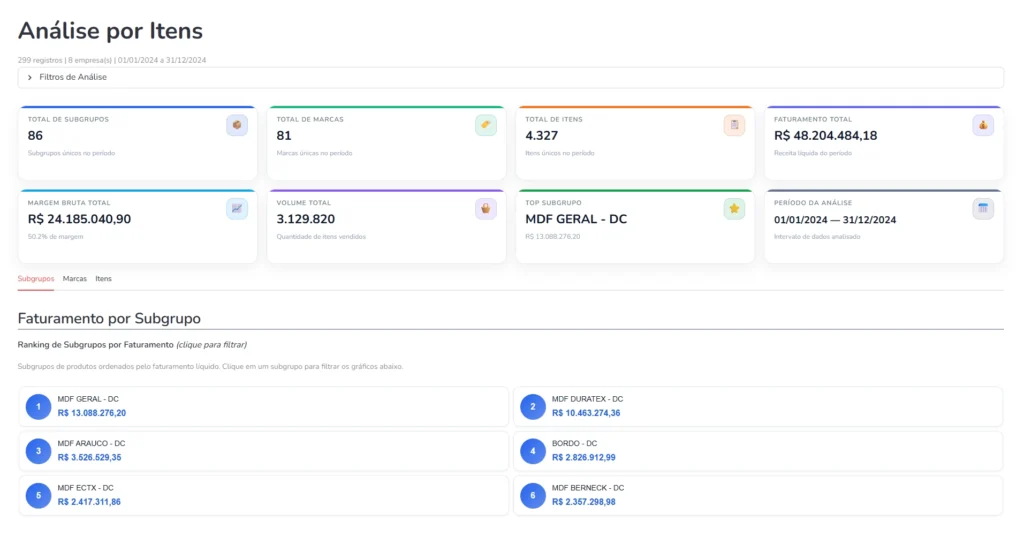This screenshot has width=1024, height=537.
Task: Open the Itens tab
Action: (104, 279)
